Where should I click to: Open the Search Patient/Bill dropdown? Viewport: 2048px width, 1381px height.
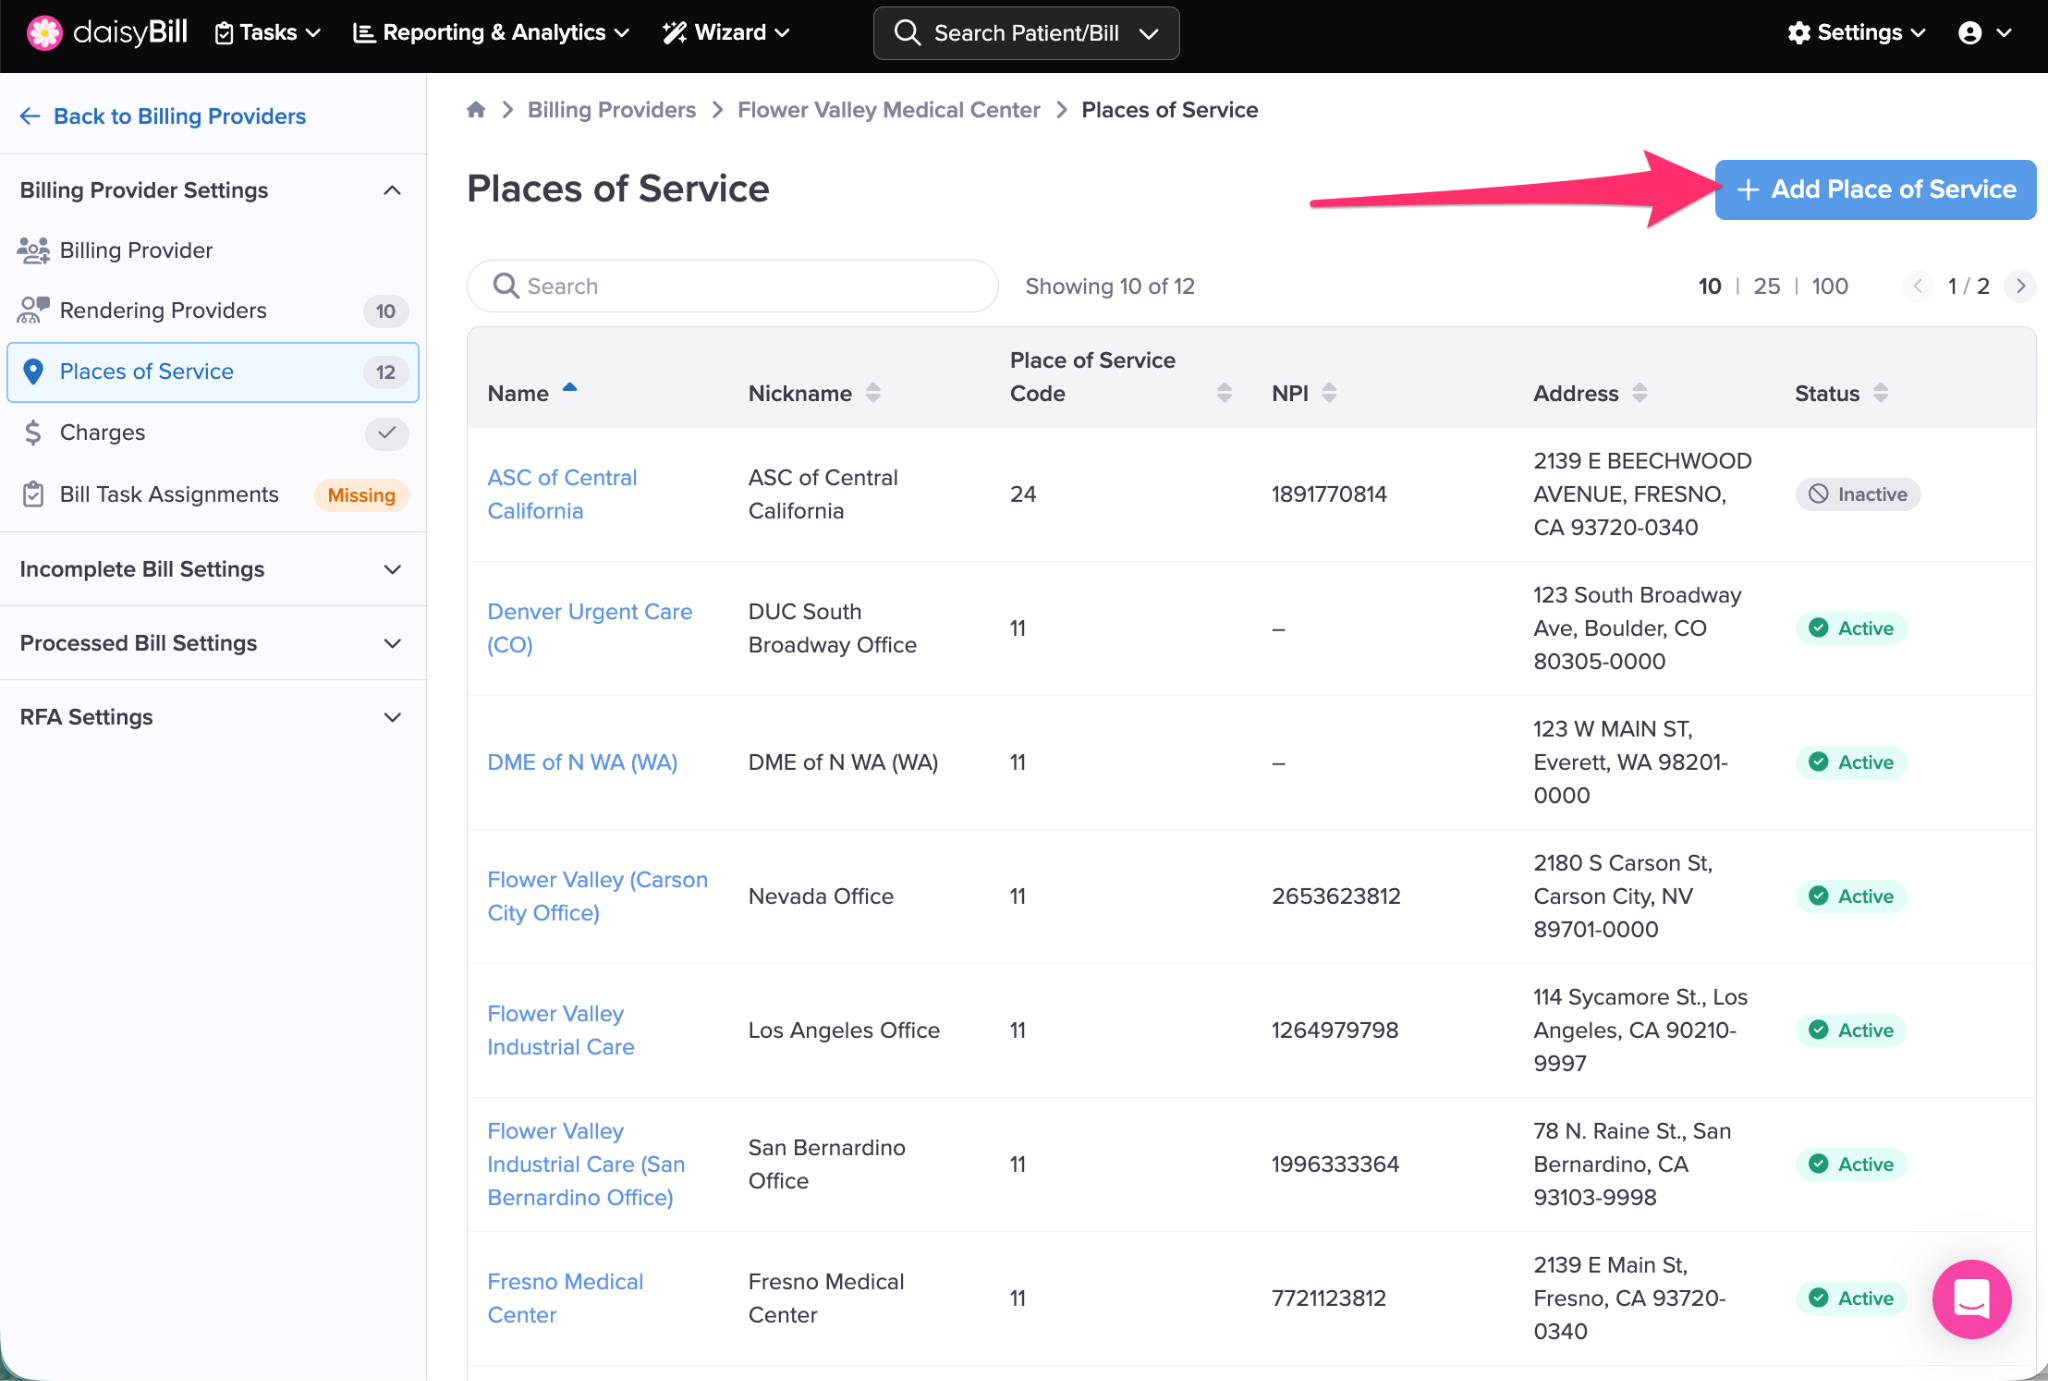[1148, 33]
